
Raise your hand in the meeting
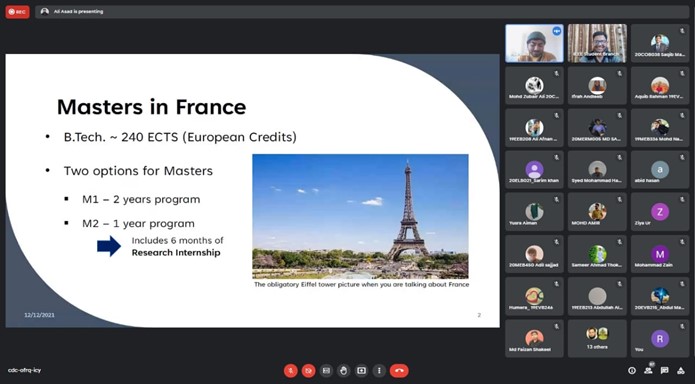[x=344, y=371]
